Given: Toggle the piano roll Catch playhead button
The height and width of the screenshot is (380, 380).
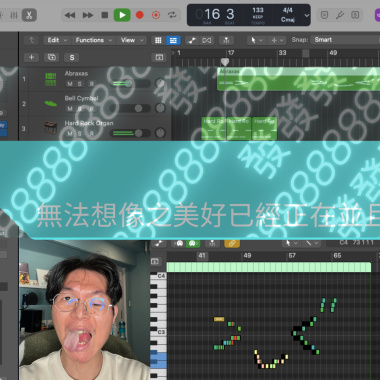Looking at the screenshot, I should [x=212, y=244].
